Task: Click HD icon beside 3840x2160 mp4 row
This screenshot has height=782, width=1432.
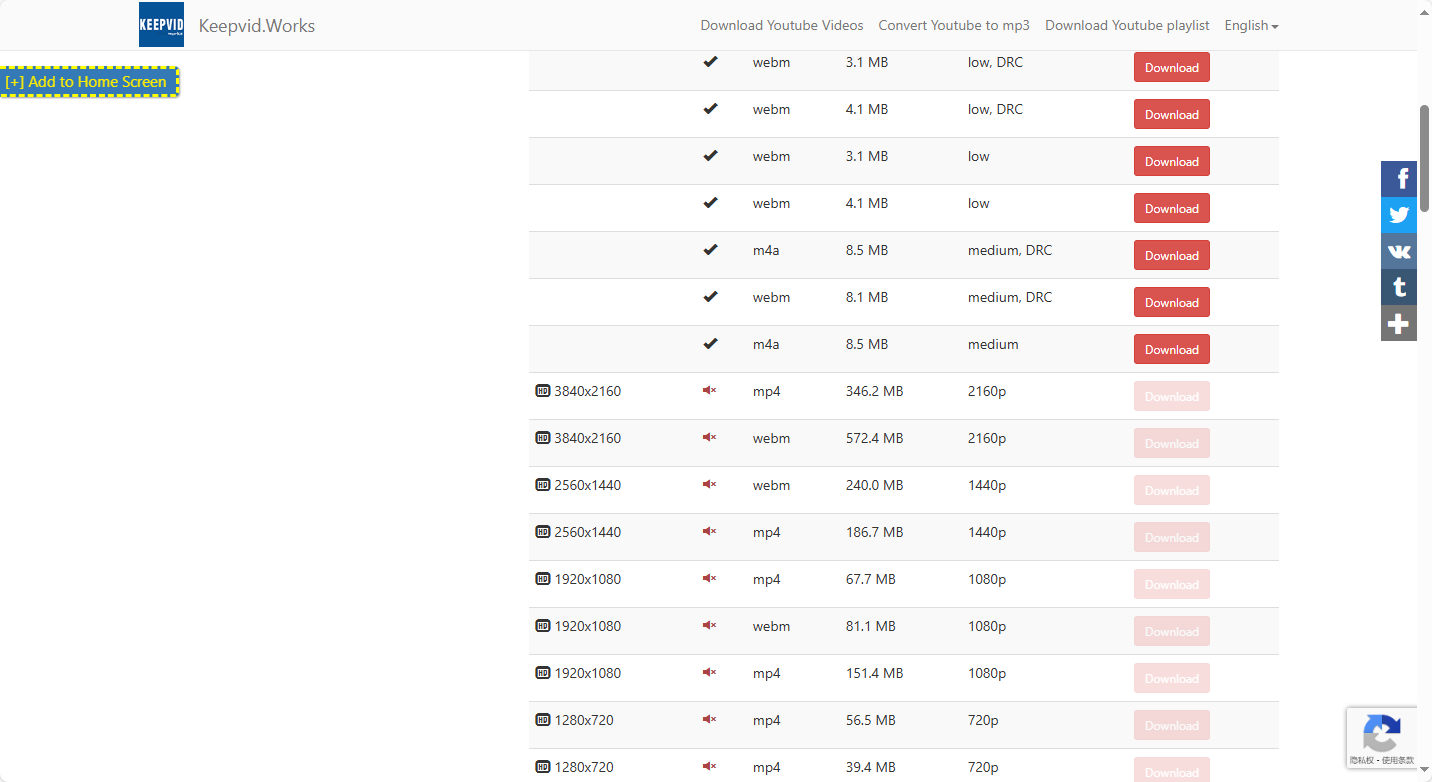Action: (543, 391)
